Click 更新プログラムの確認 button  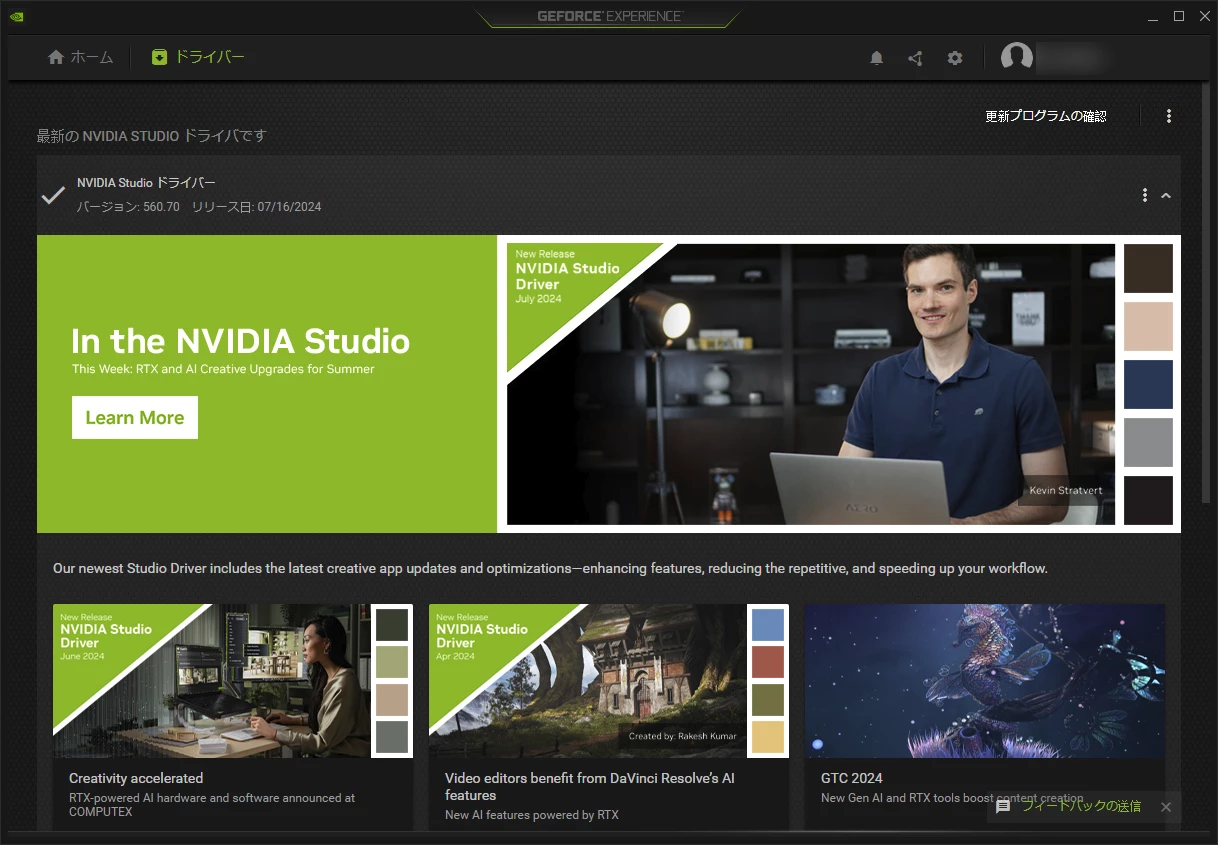coord(1046,116)
